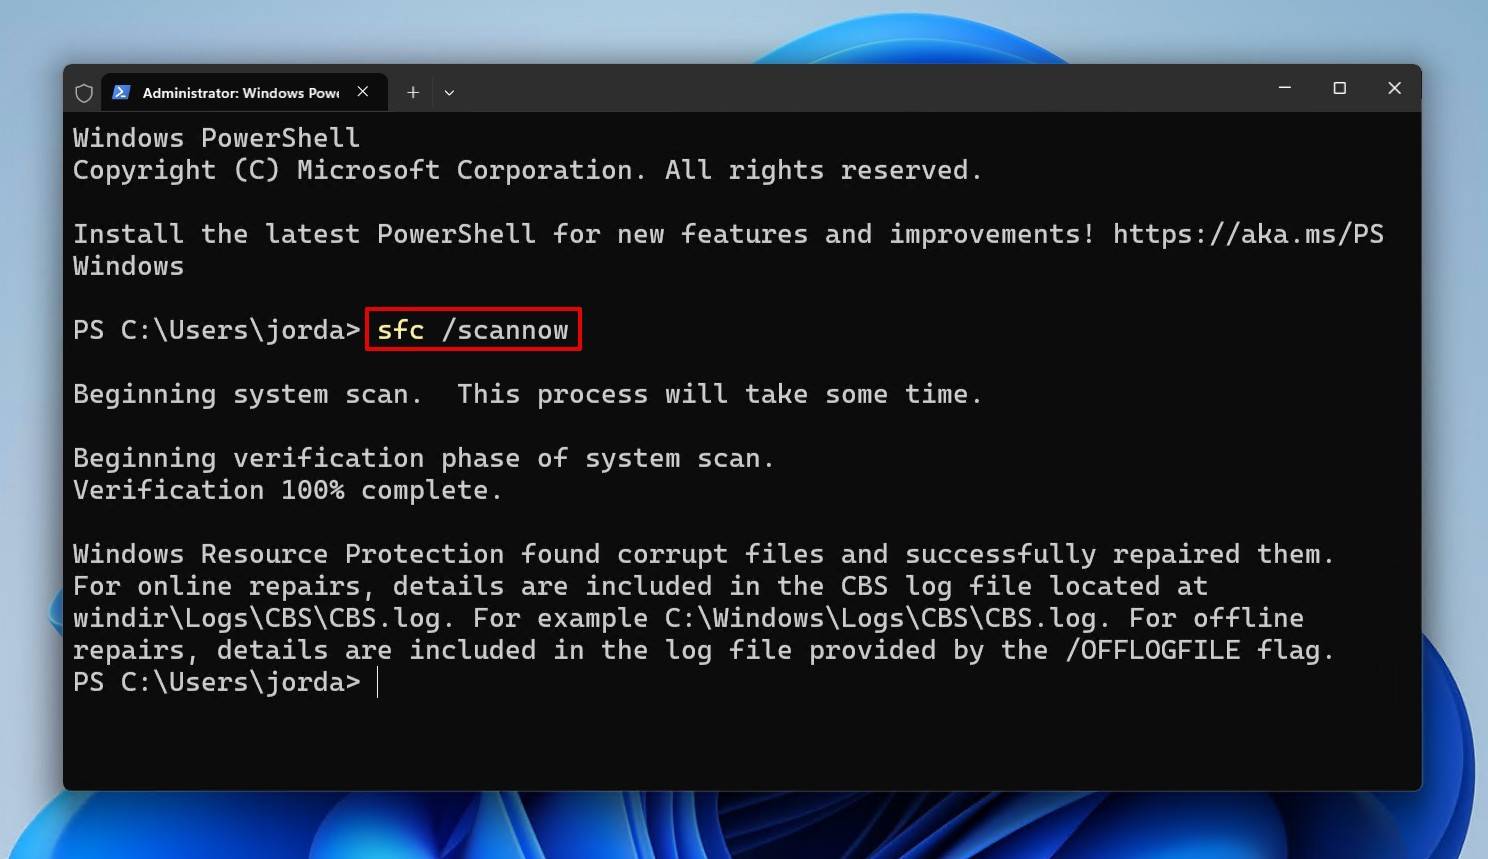1488x859 pixels.
Task: Select the Administrator: Windows PowerShell tab title
Action: coord(240,93)
